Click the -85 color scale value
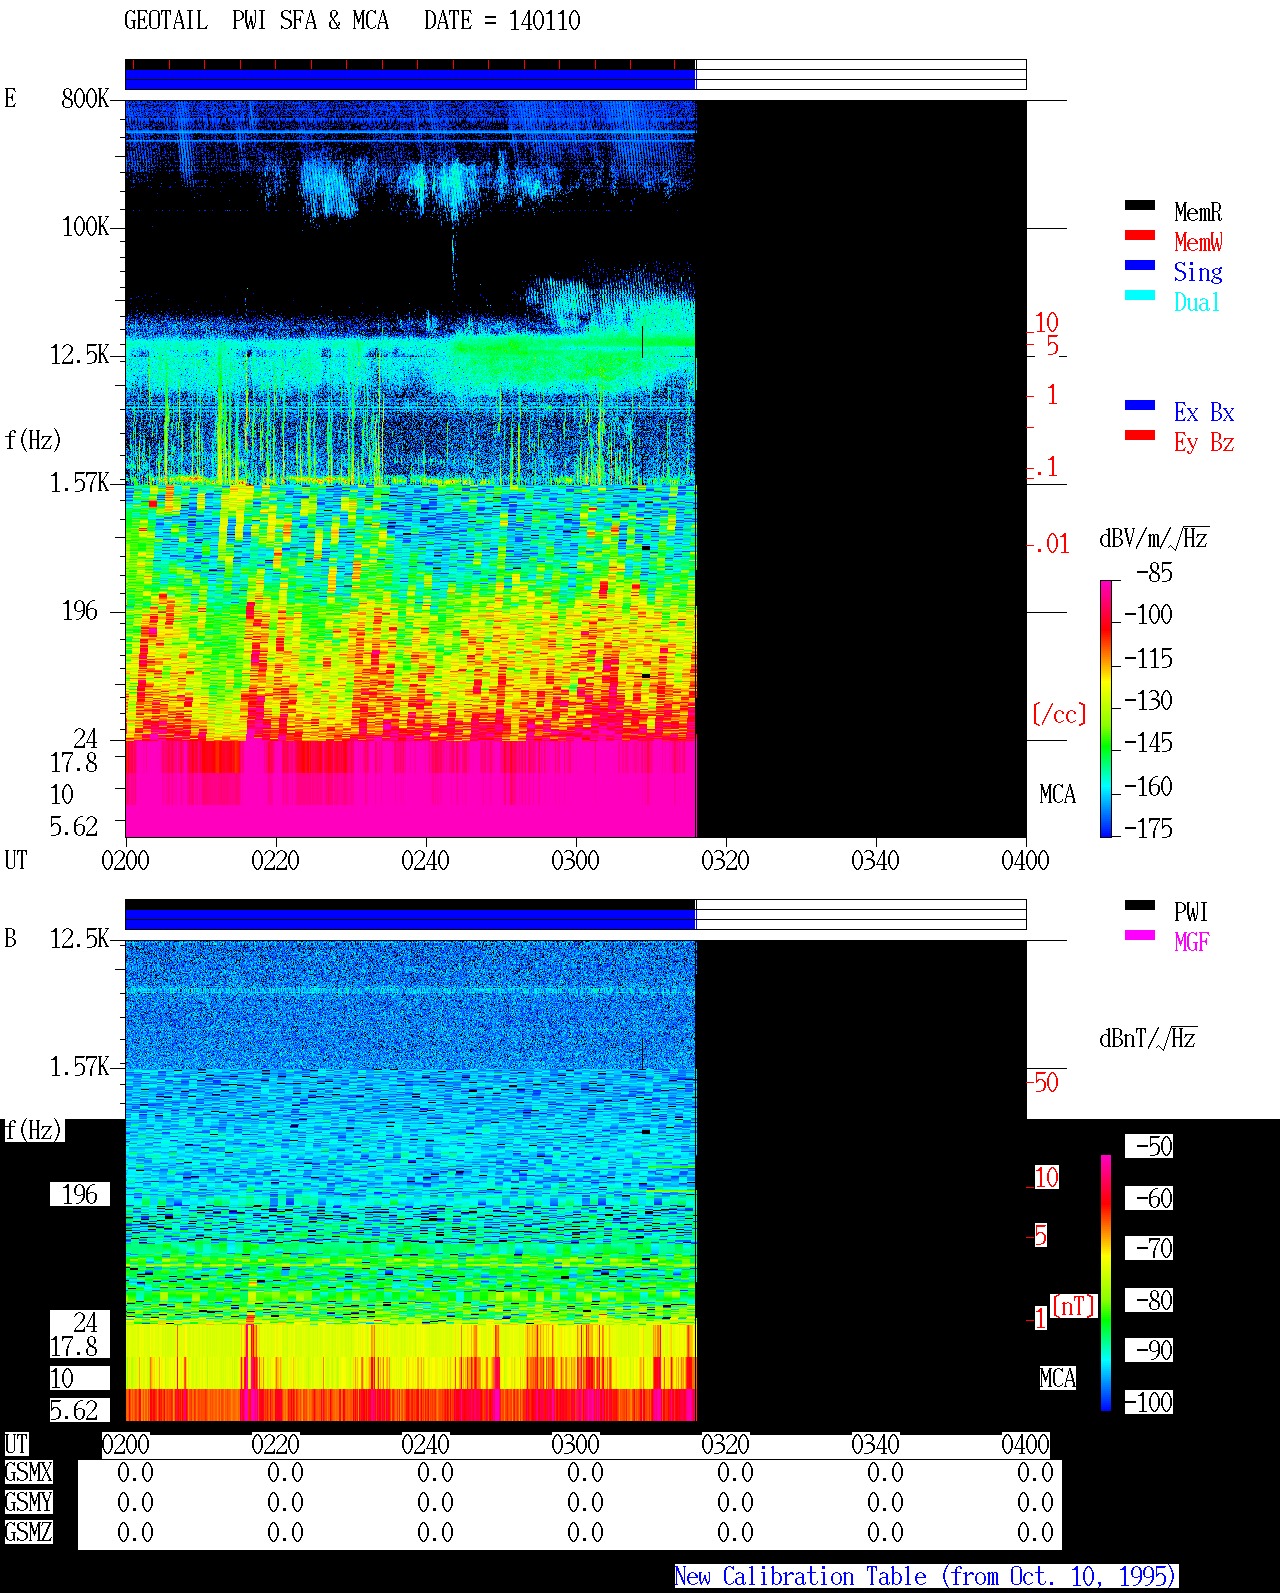Screen dimensions: 1280x1593 pos(1154,573)
